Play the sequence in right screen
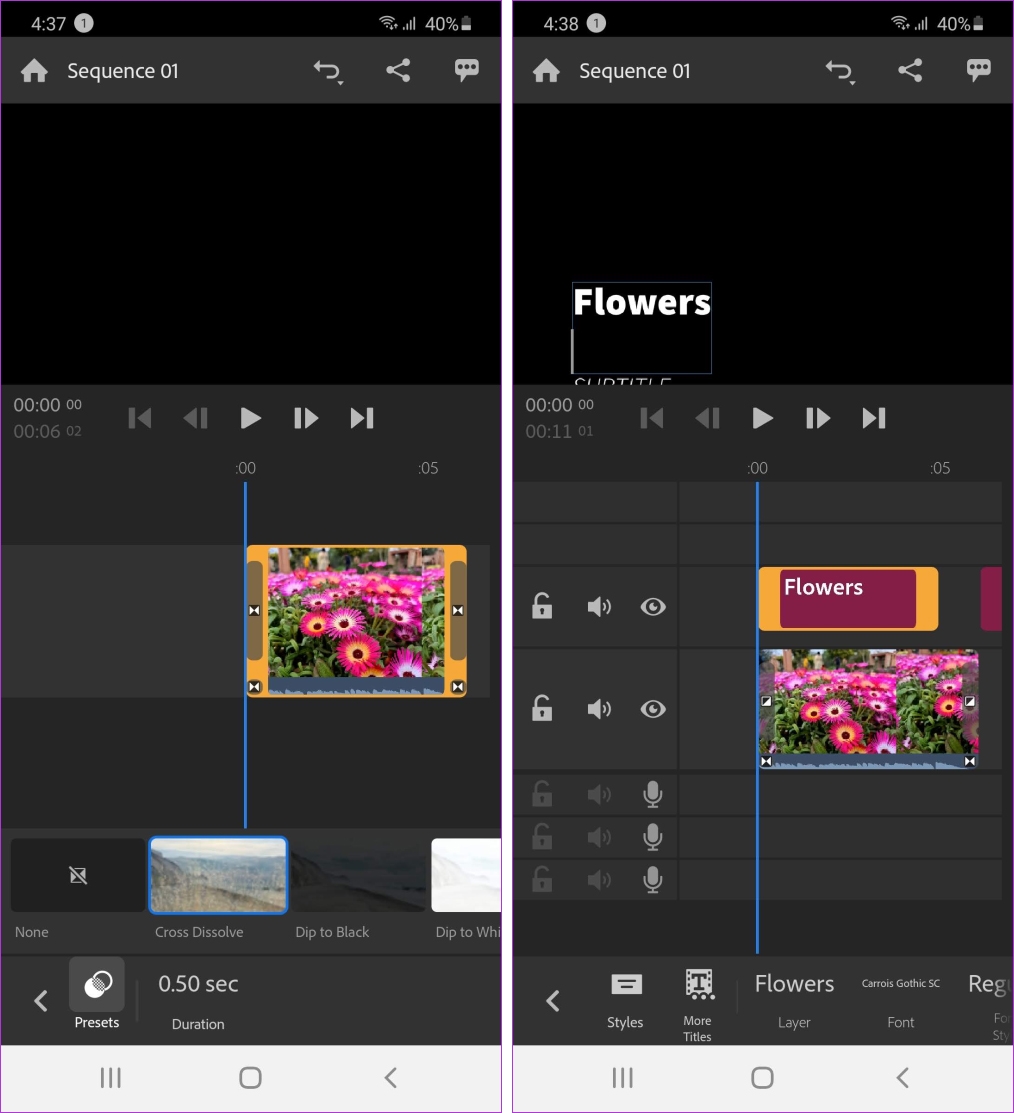The width and height of the screenshot is (1014, 1113). [x=762, y=418]
